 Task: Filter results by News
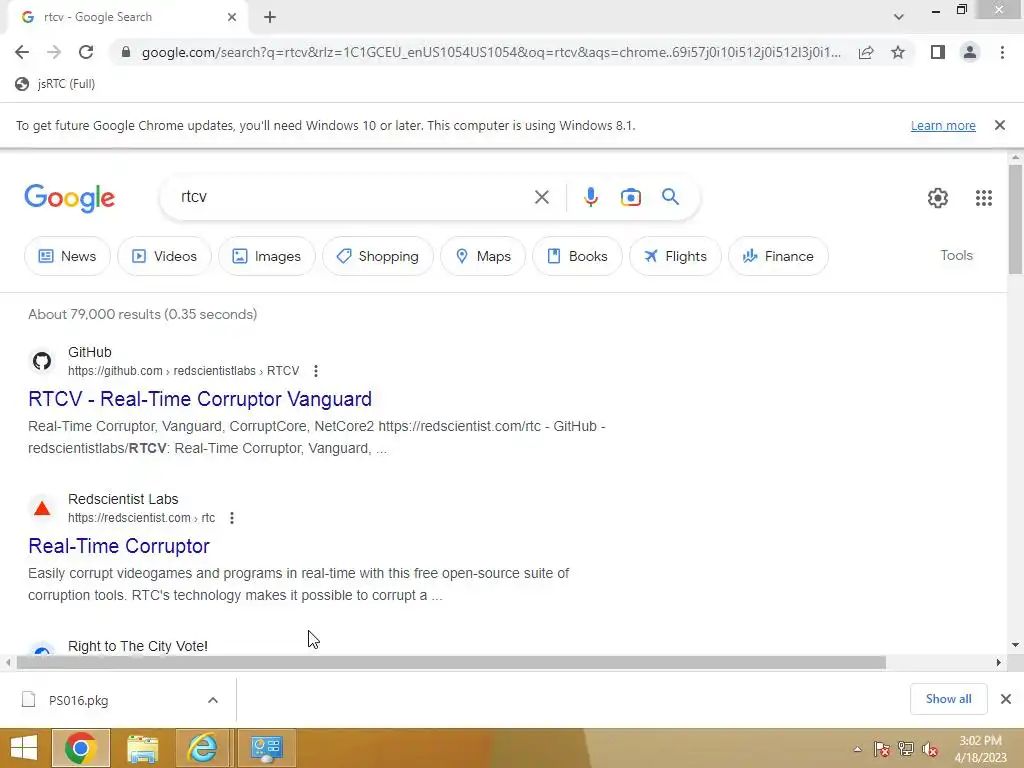pos(67,256)
